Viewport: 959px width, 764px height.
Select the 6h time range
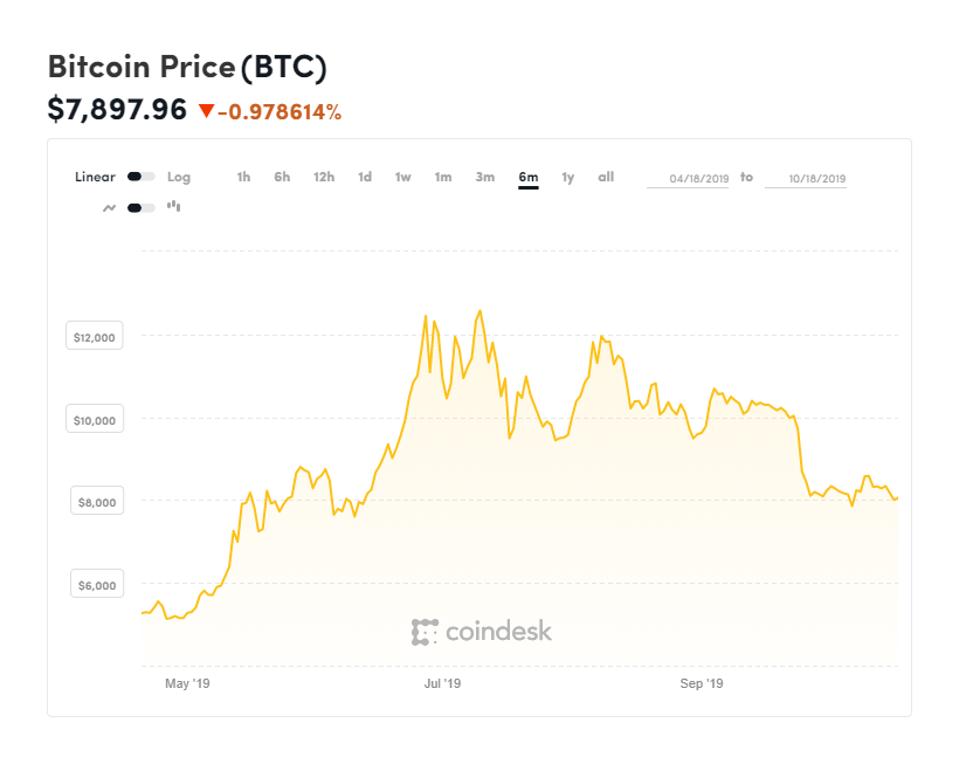(281, 177)
